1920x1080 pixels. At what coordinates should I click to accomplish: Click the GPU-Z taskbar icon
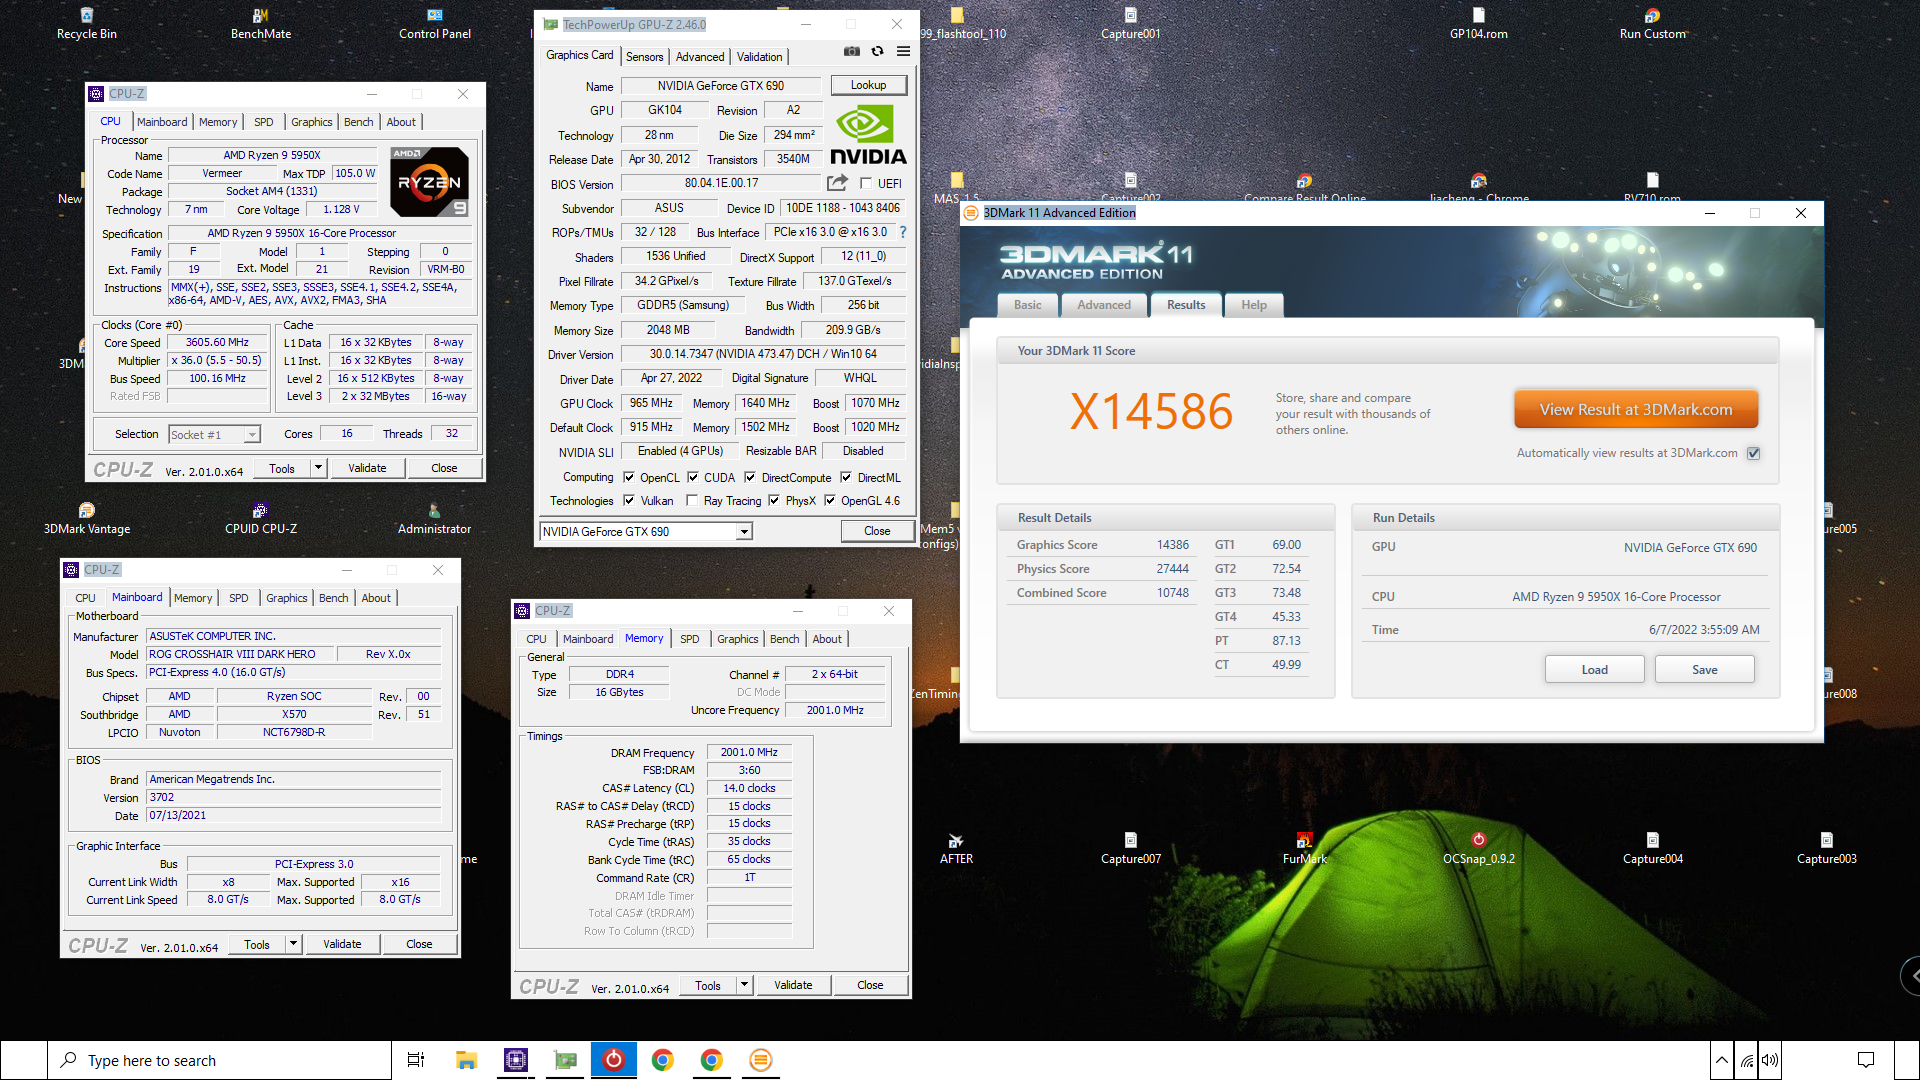[x=565, y=1060]
